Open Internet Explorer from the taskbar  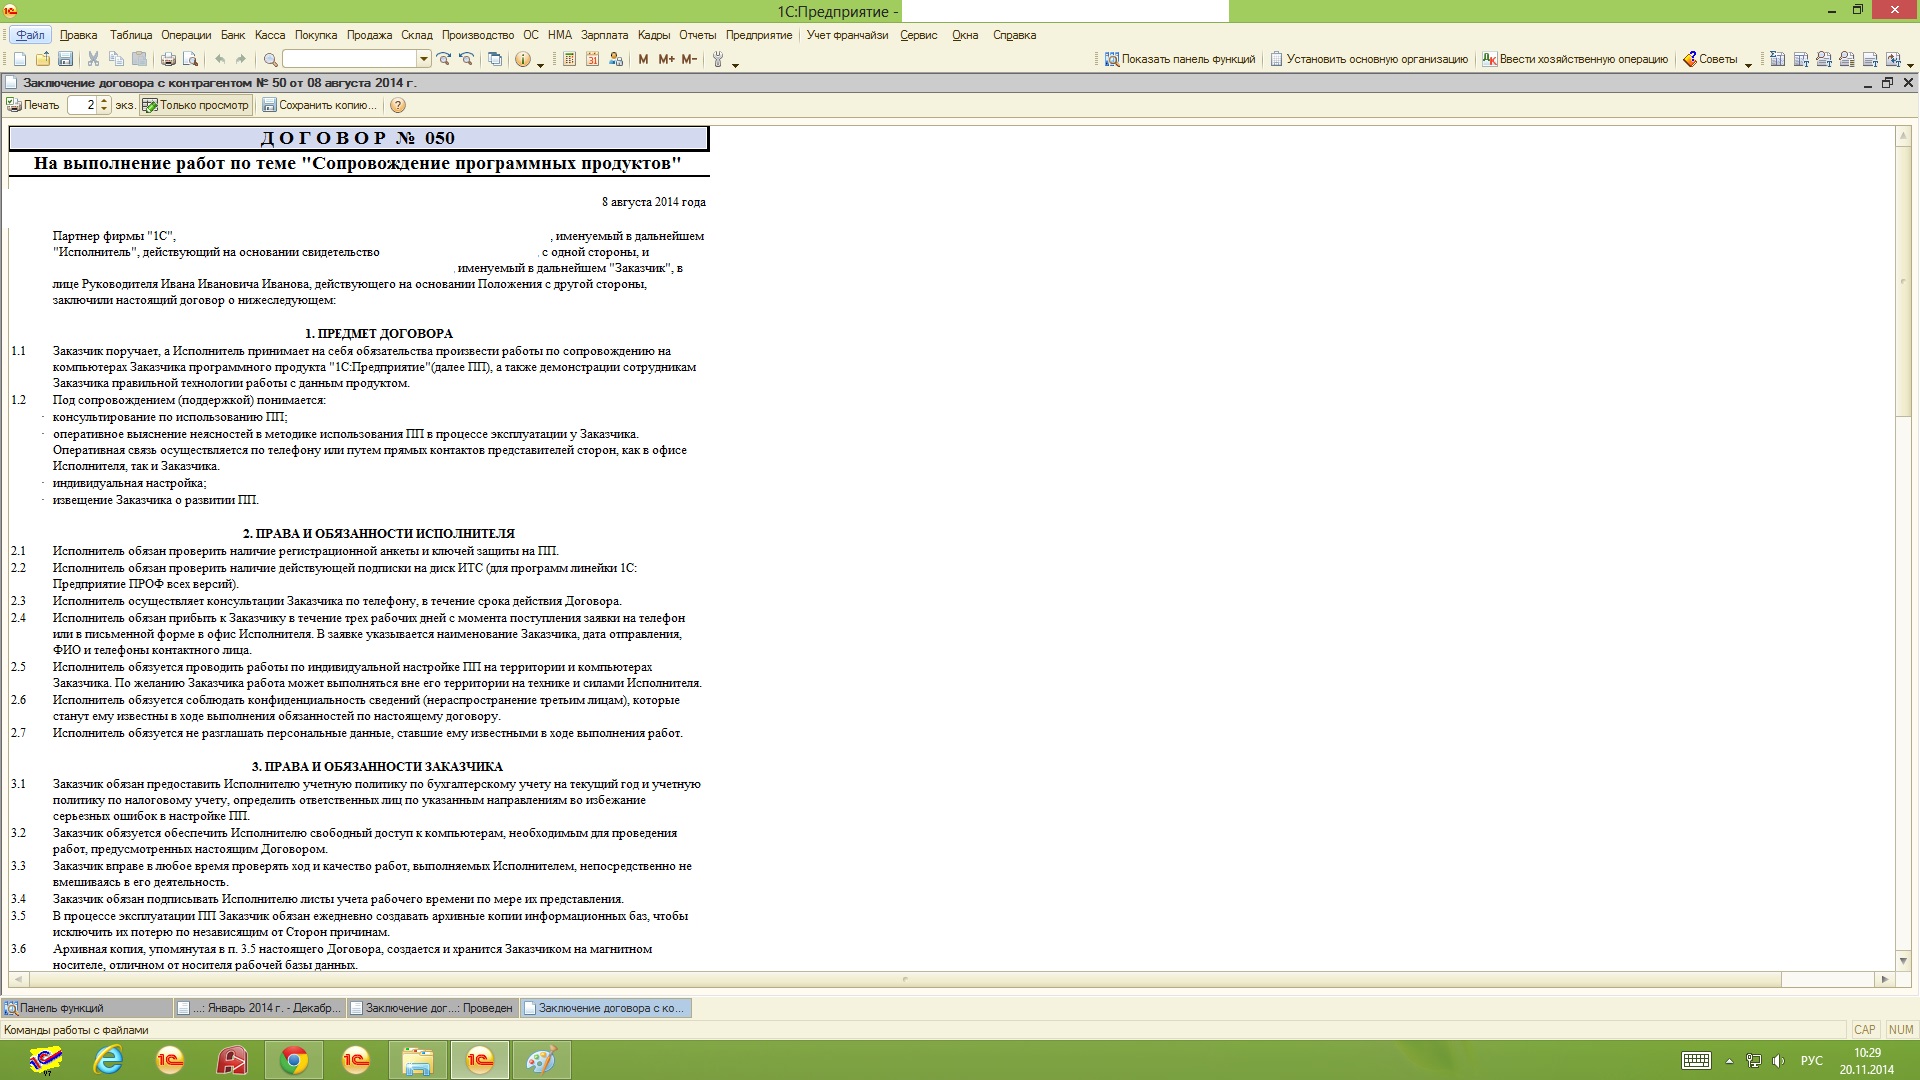point(108,1060)
